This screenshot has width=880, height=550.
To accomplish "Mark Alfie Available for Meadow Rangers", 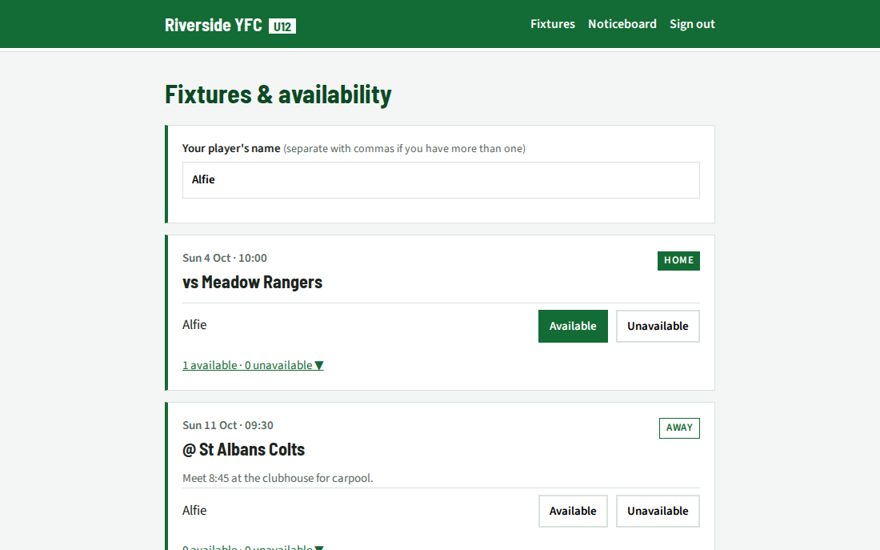I will click(572, 326).
